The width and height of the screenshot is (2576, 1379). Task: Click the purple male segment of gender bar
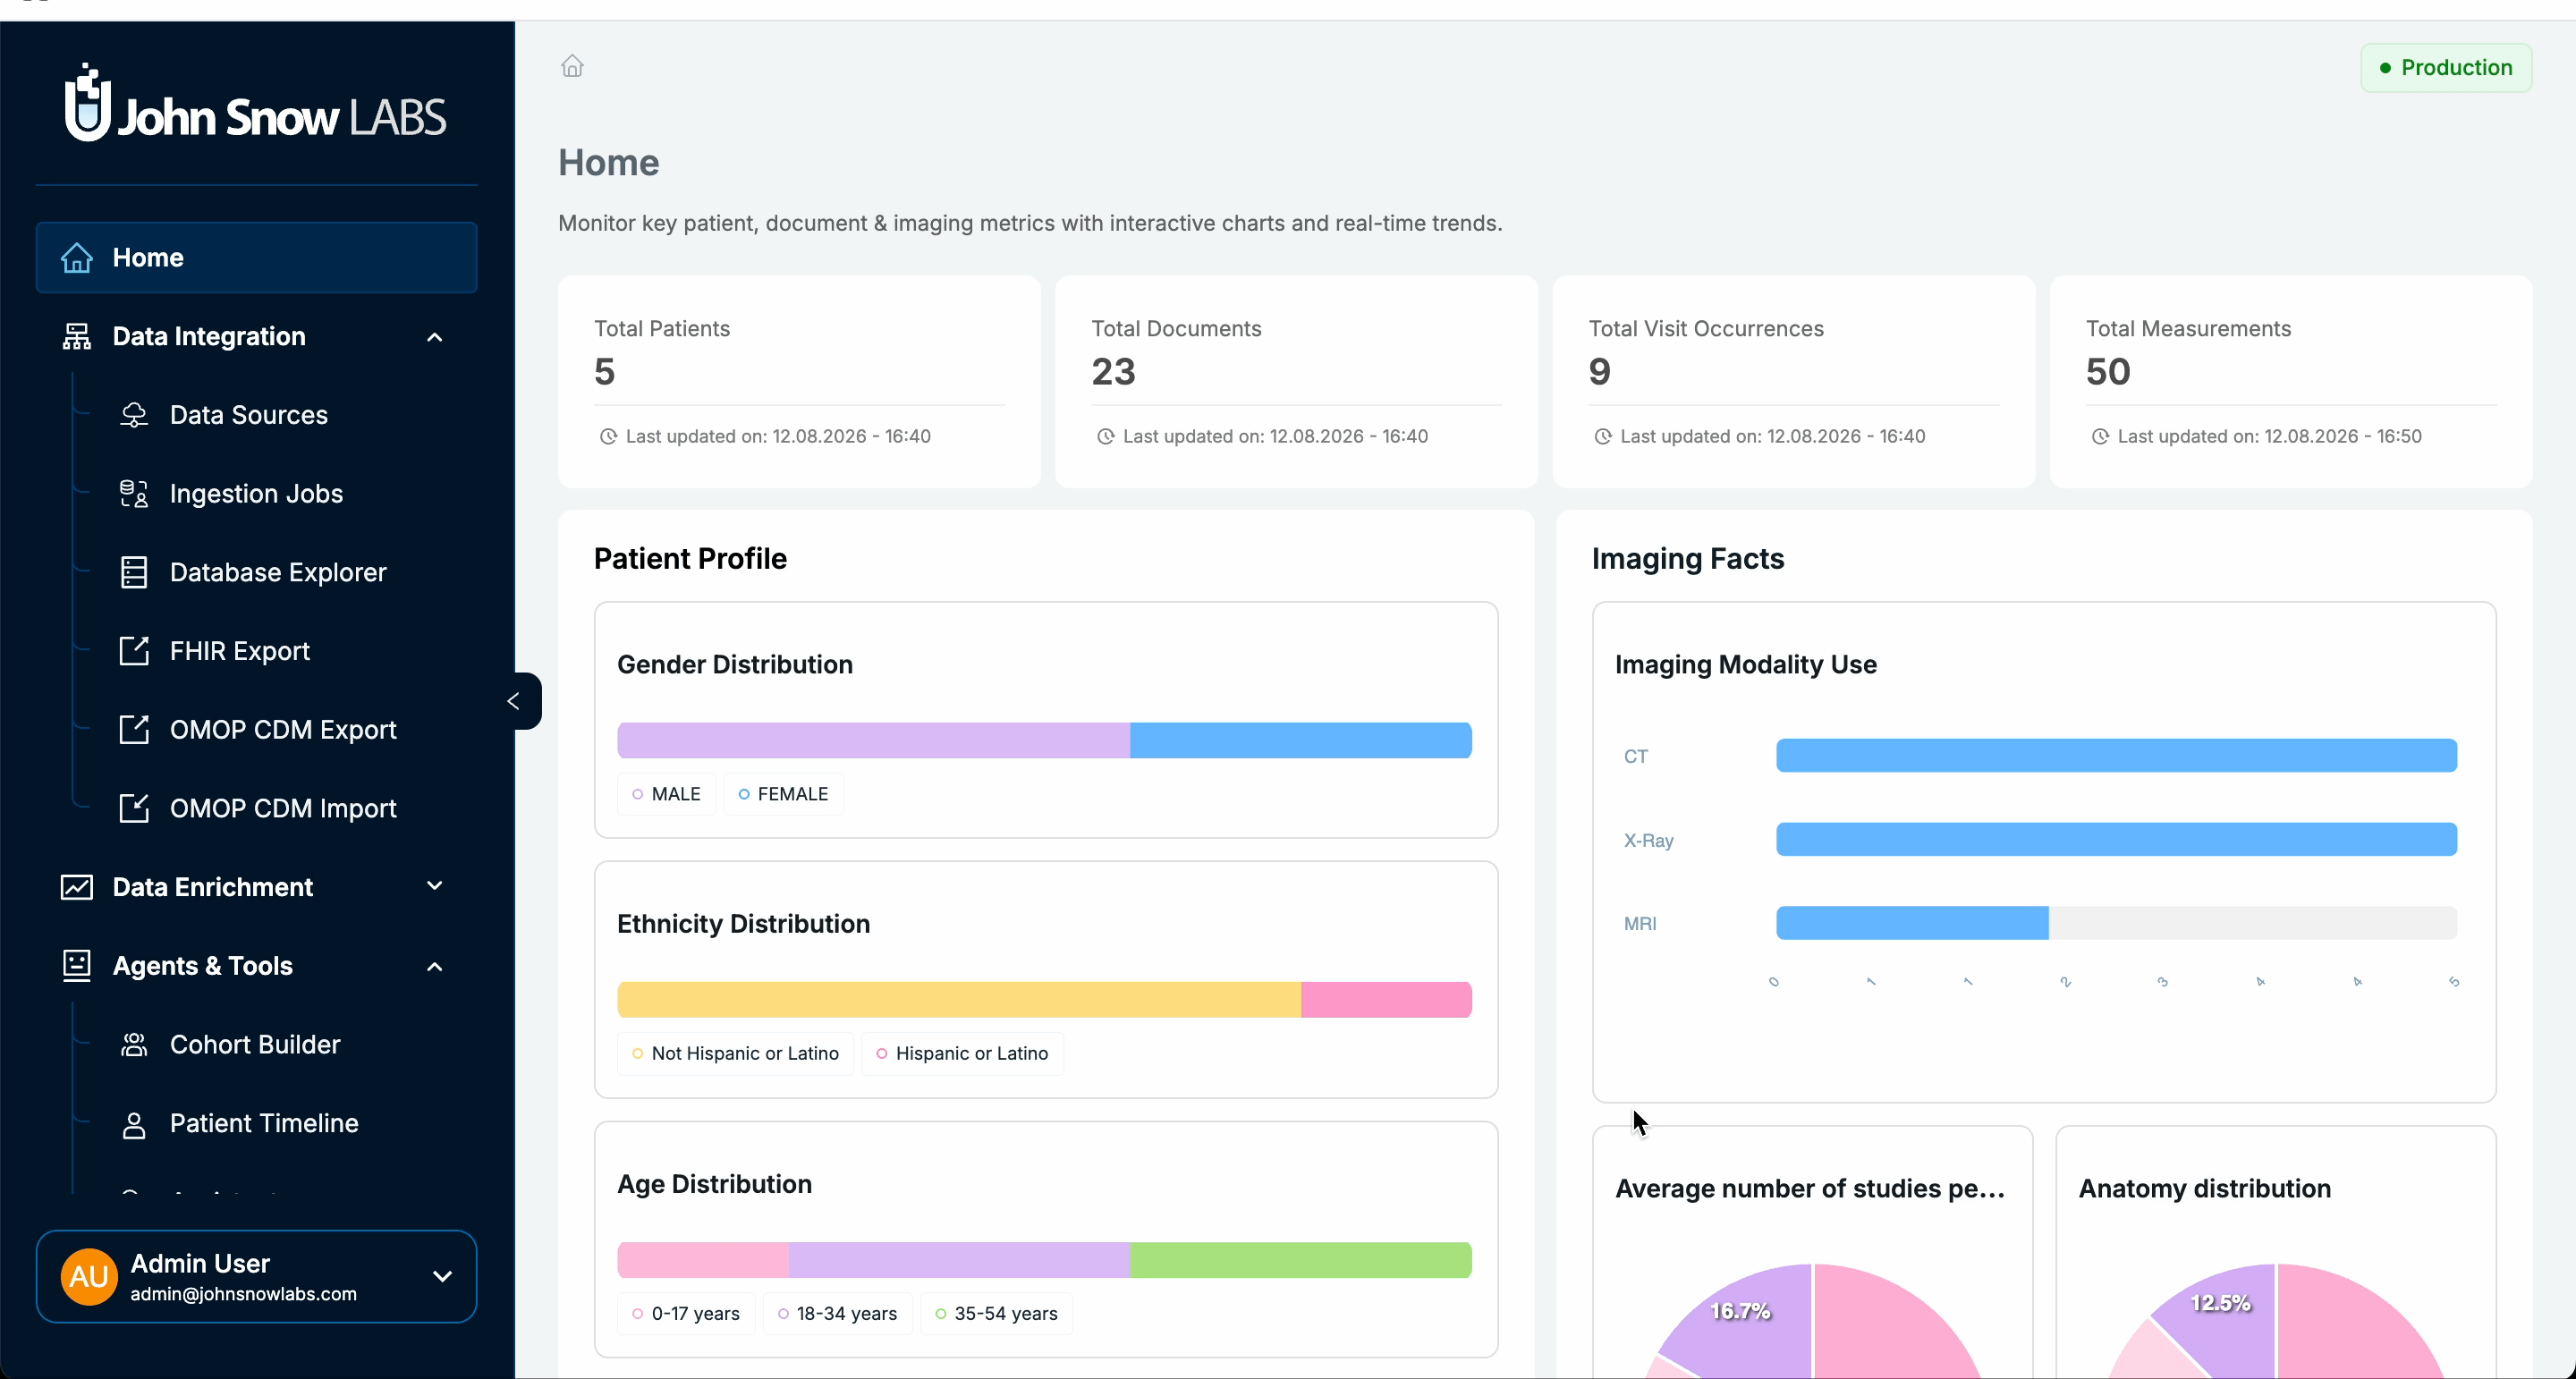(x=874, y=741)
